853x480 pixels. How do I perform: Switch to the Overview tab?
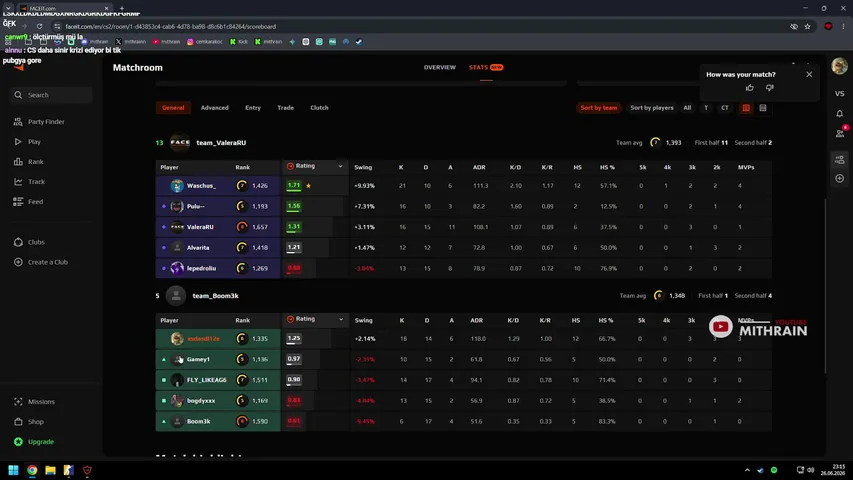click(440, 67)
